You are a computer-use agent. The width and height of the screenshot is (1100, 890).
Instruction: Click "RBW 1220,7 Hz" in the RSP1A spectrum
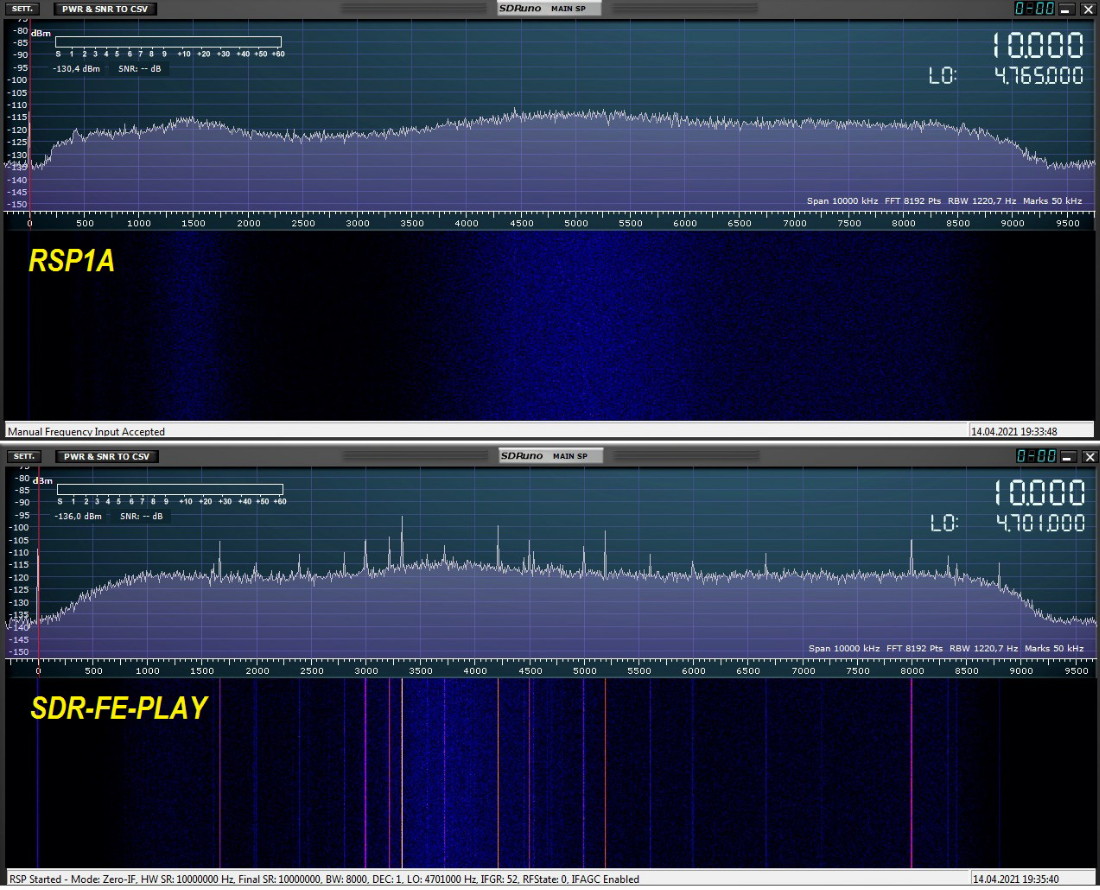982,201
